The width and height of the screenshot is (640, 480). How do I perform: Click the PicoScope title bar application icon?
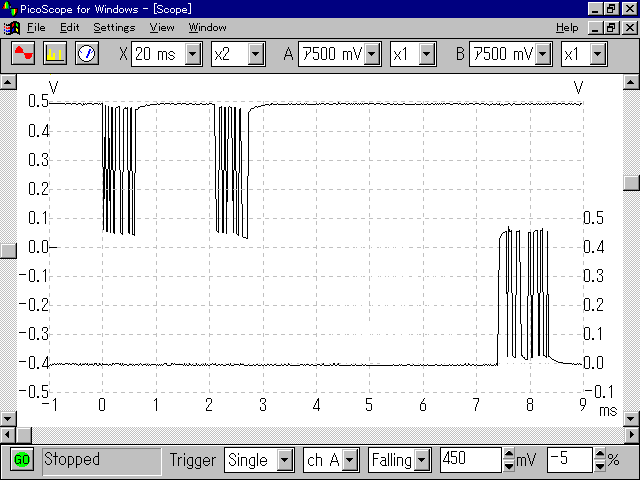(x=9, y=9)
